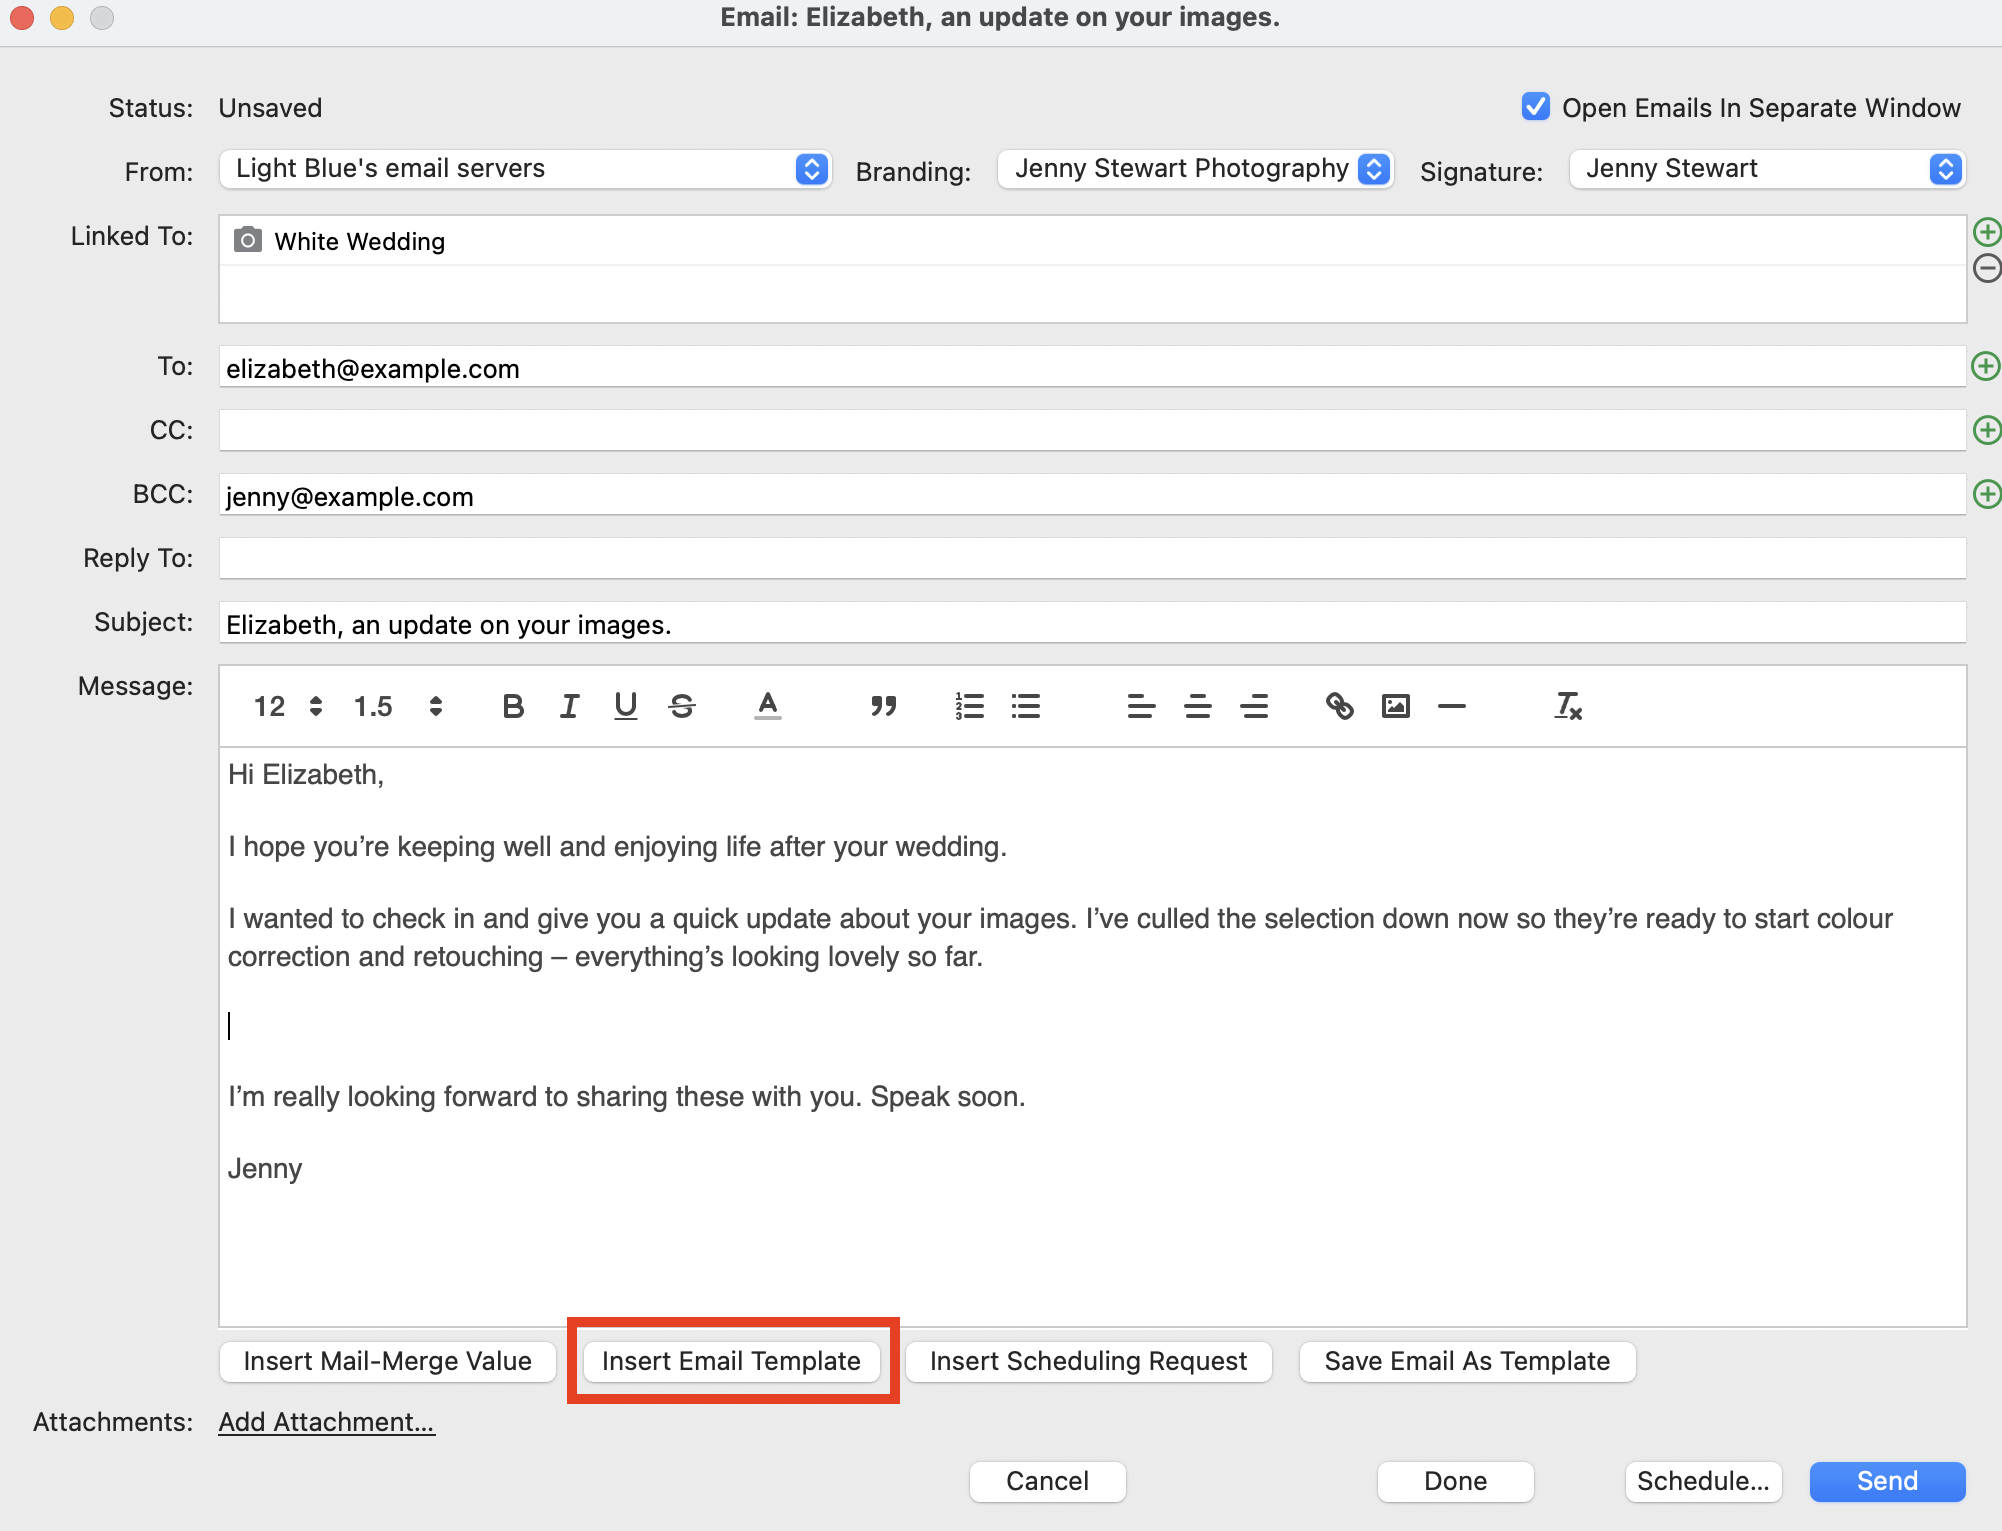Clear formatting with the Tx icon
This screenshot has width=2002, height=1531.
point(1567,706)
